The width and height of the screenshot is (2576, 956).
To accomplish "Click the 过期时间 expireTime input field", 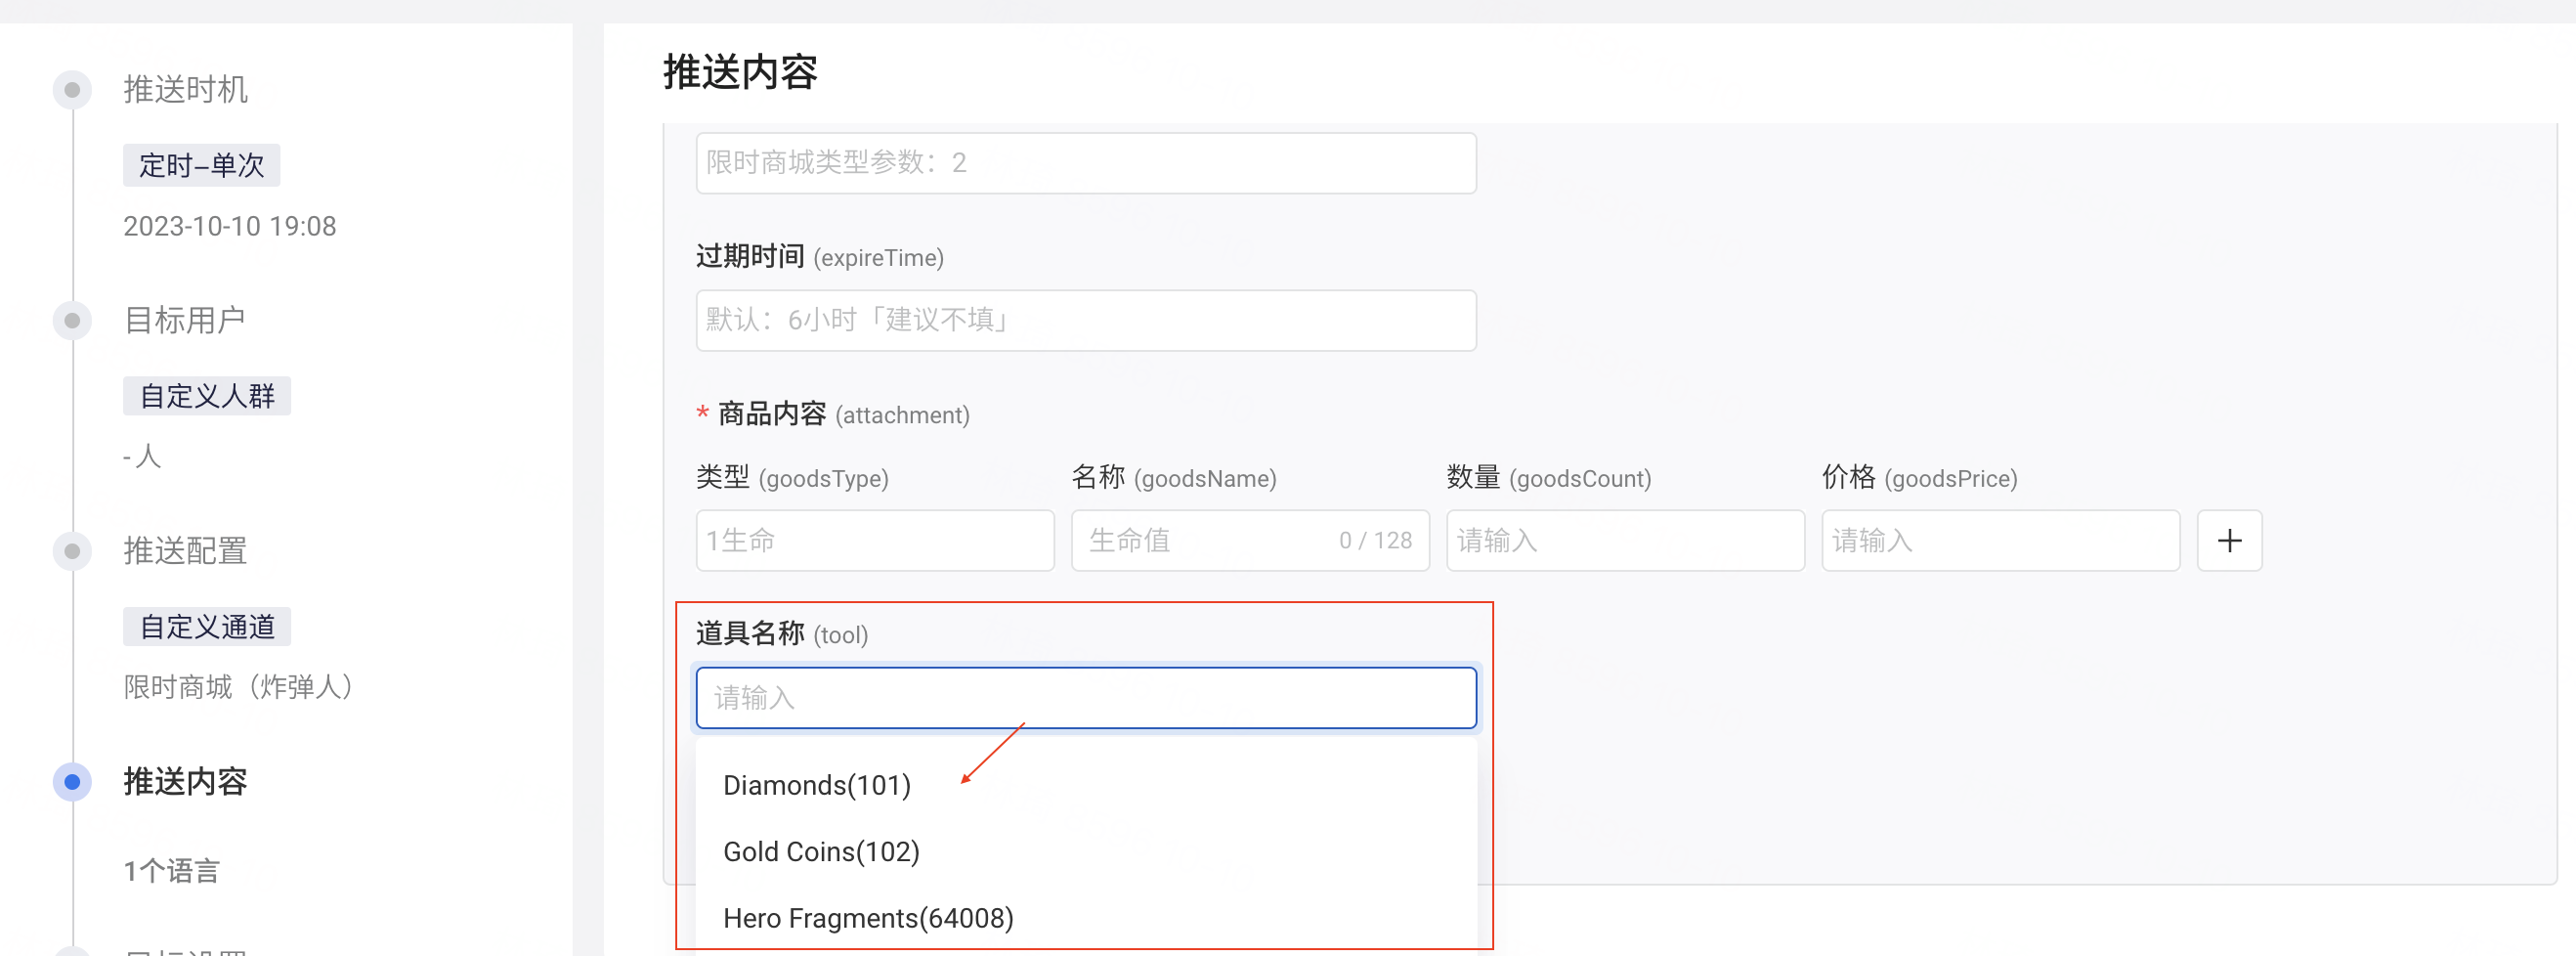I will click(1085, 320).
